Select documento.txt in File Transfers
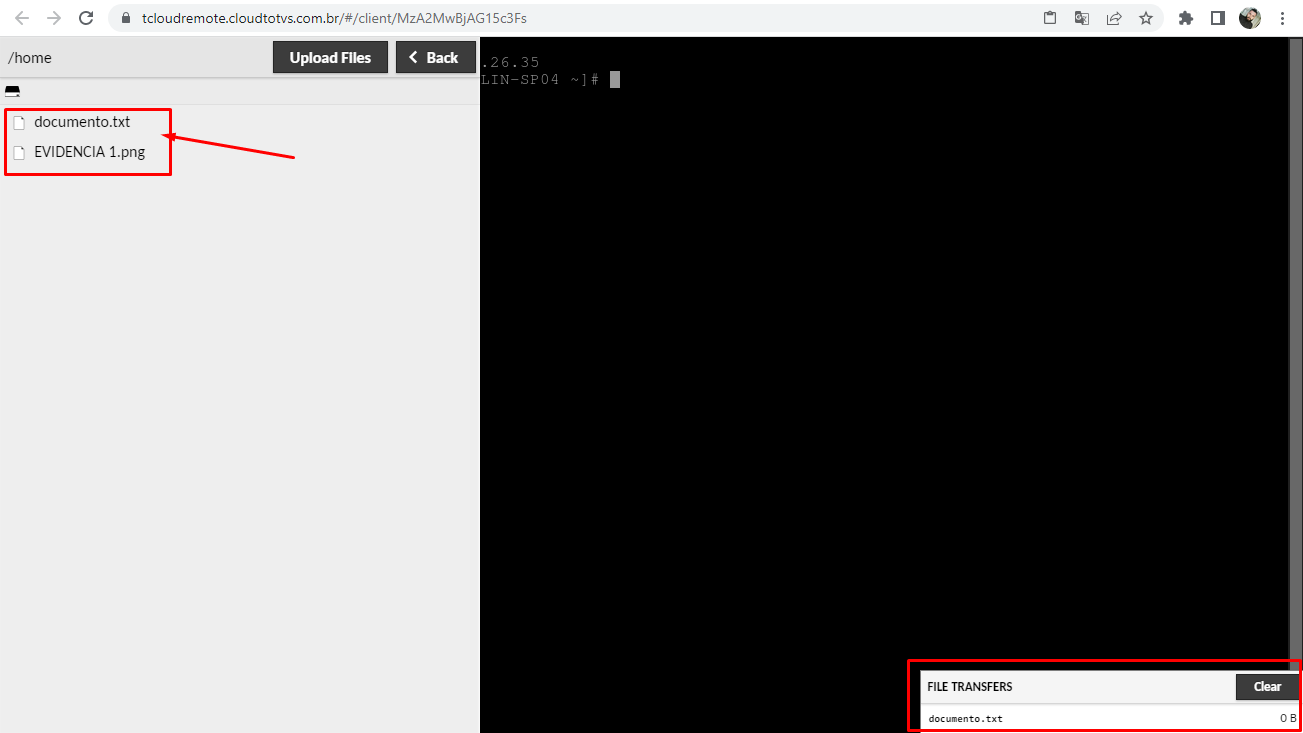 (x=965, y=718)
